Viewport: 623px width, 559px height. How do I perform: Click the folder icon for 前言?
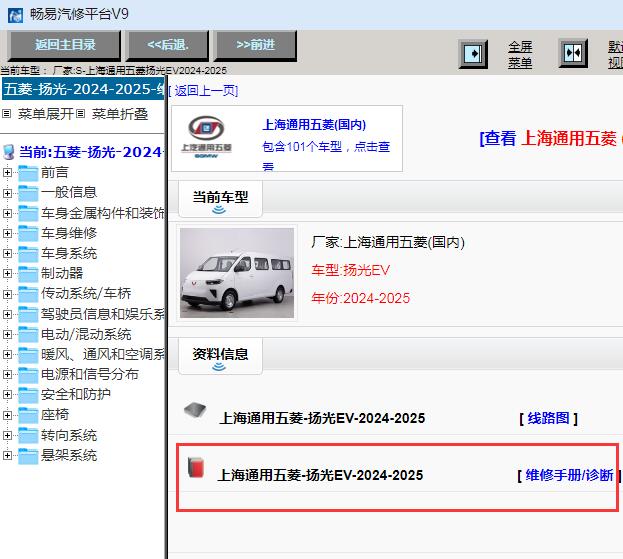[28, 173]
